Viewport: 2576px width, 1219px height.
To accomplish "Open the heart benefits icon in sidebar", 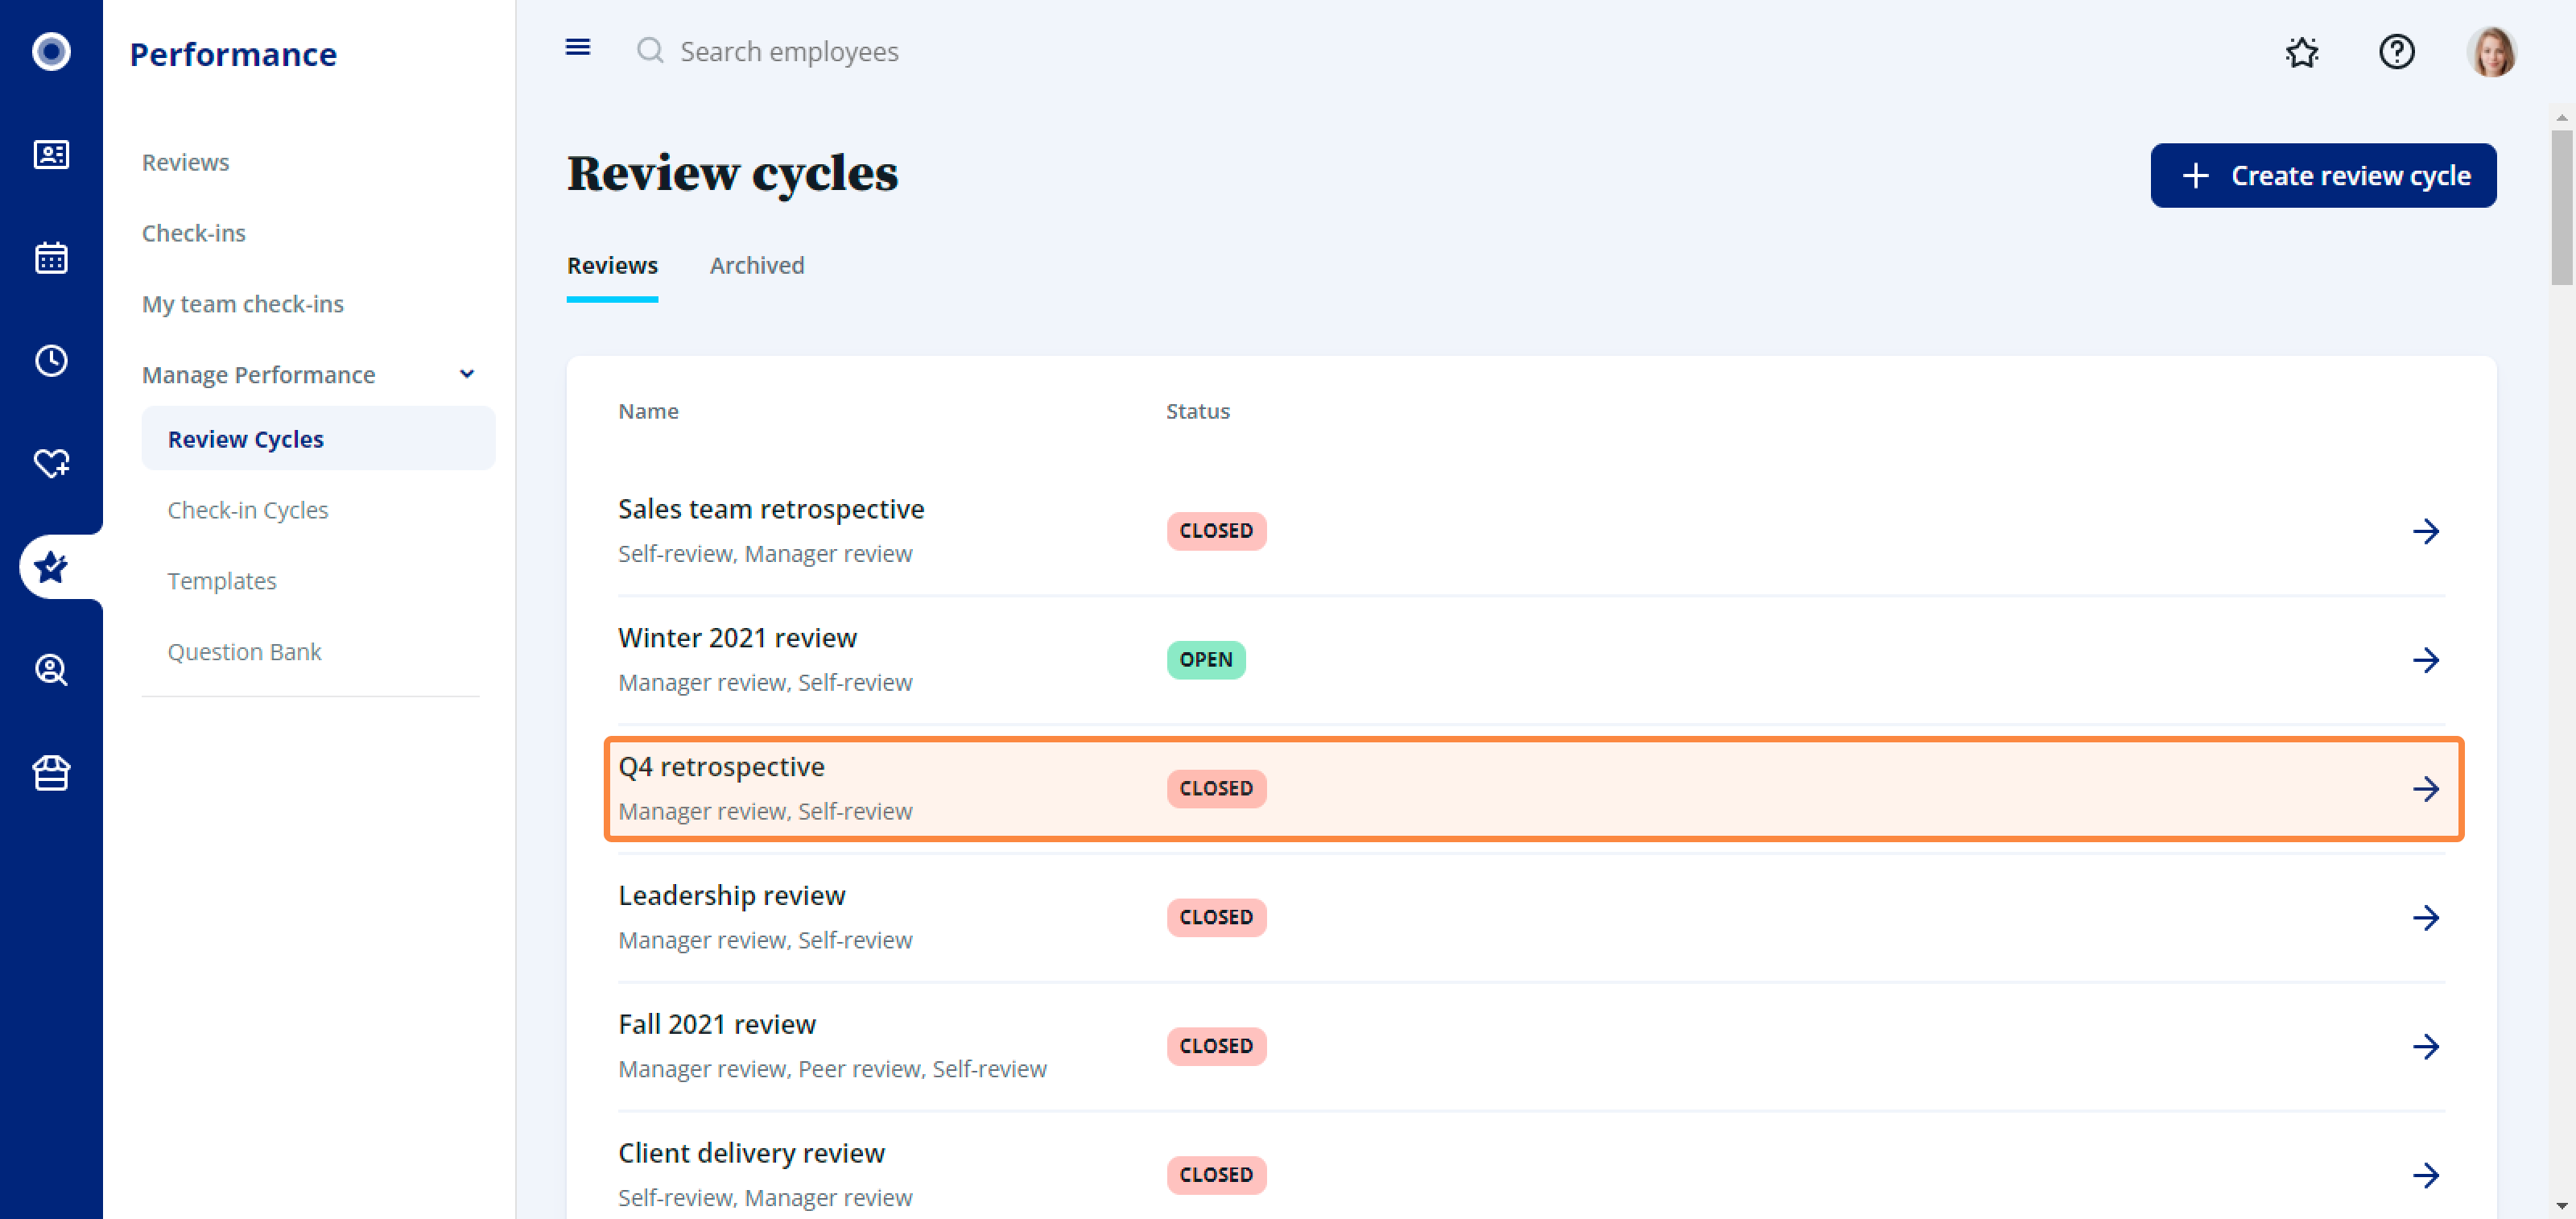I will (51, 463).
